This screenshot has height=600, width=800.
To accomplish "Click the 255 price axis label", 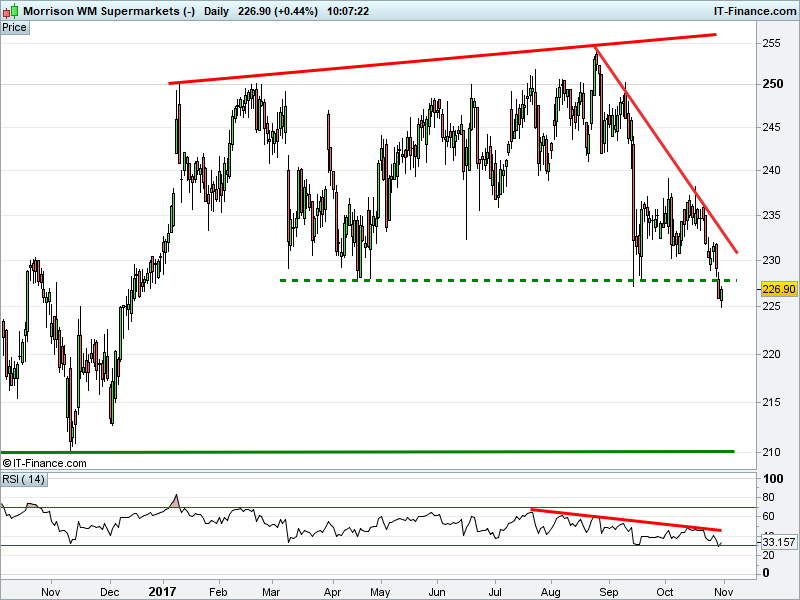I will tap(771, 43).
